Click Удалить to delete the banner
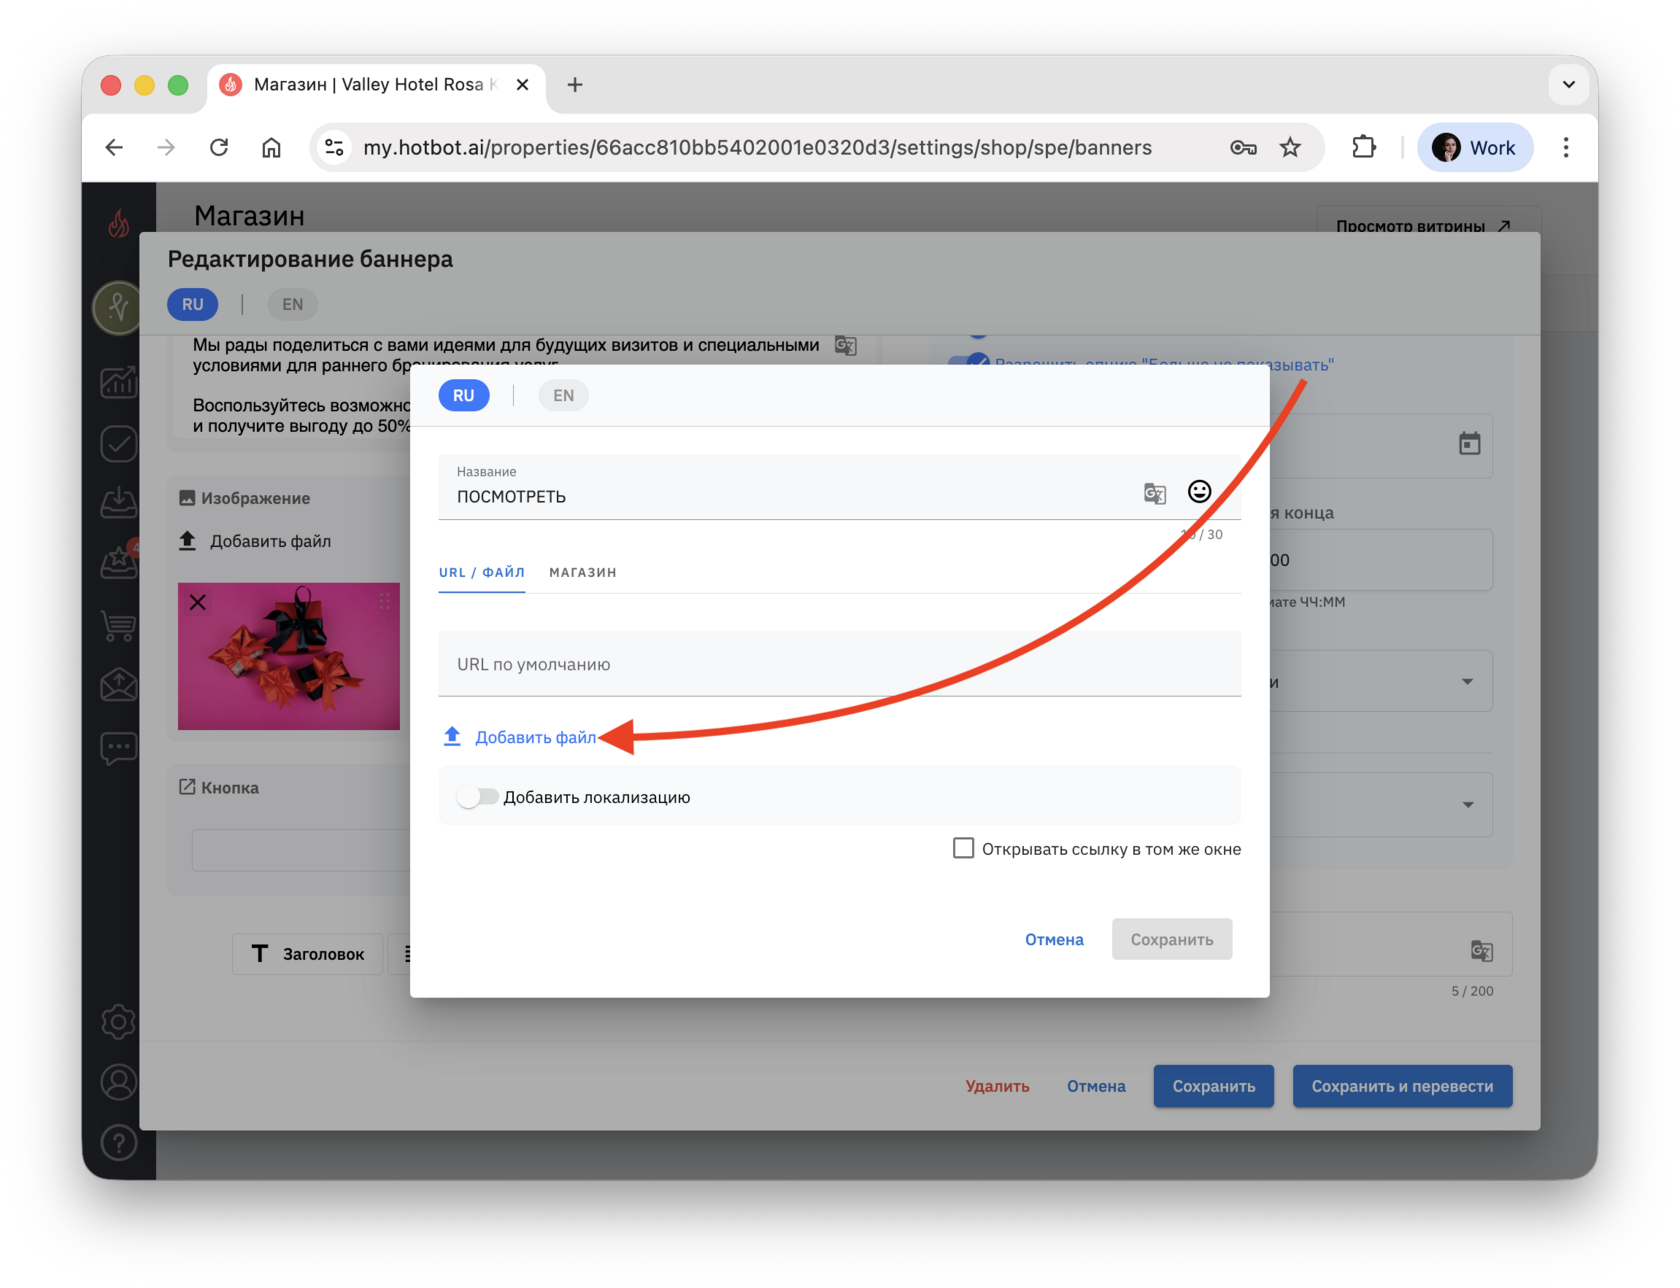The image size is (1680, 1288). [x=997, y=1086]
